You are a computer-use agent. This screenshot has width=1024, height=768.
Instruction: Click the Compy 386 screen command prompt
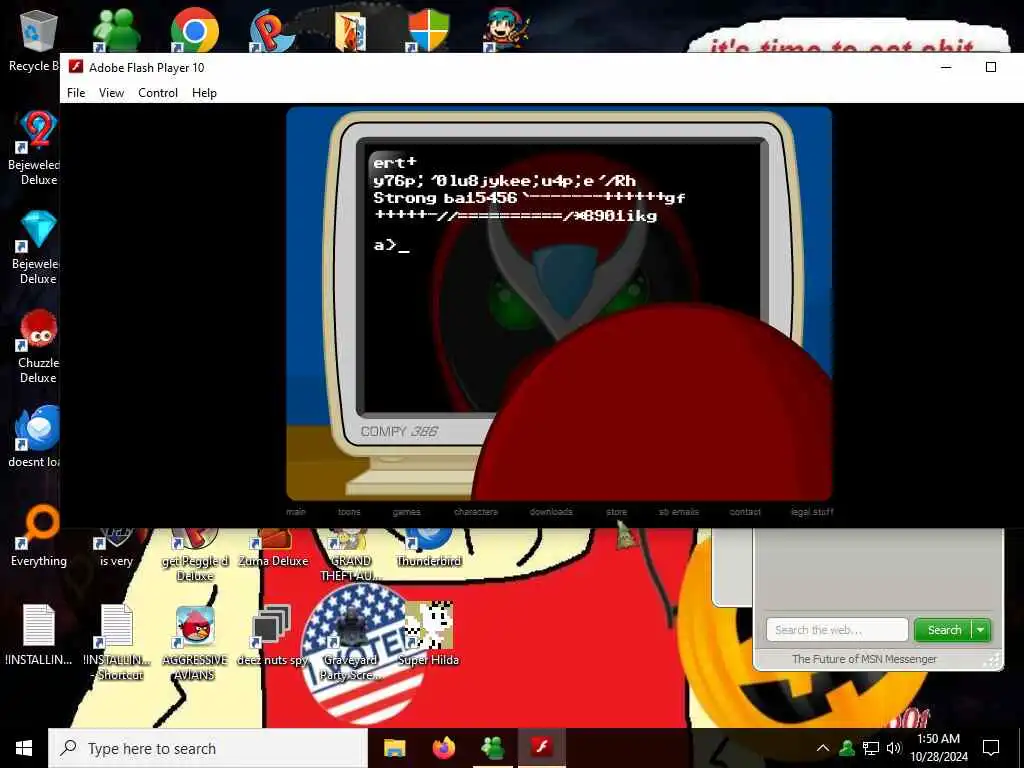[391, 246]
